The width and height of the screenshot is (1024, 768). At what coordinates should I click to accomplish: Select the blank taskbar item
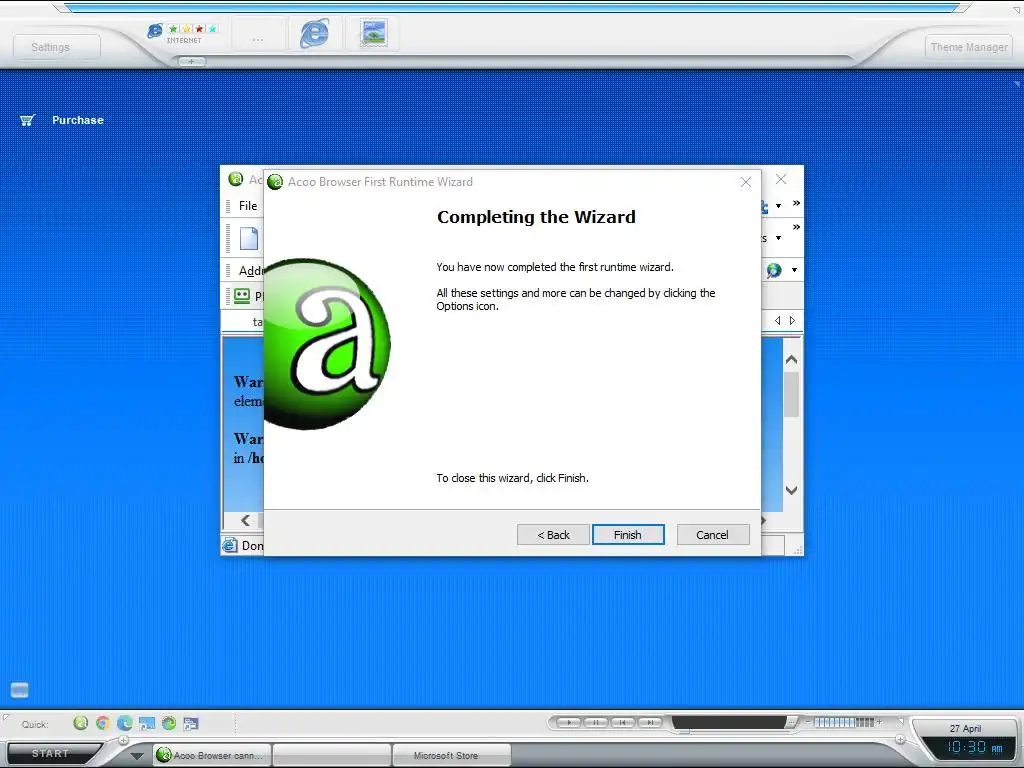coord(332,755)
